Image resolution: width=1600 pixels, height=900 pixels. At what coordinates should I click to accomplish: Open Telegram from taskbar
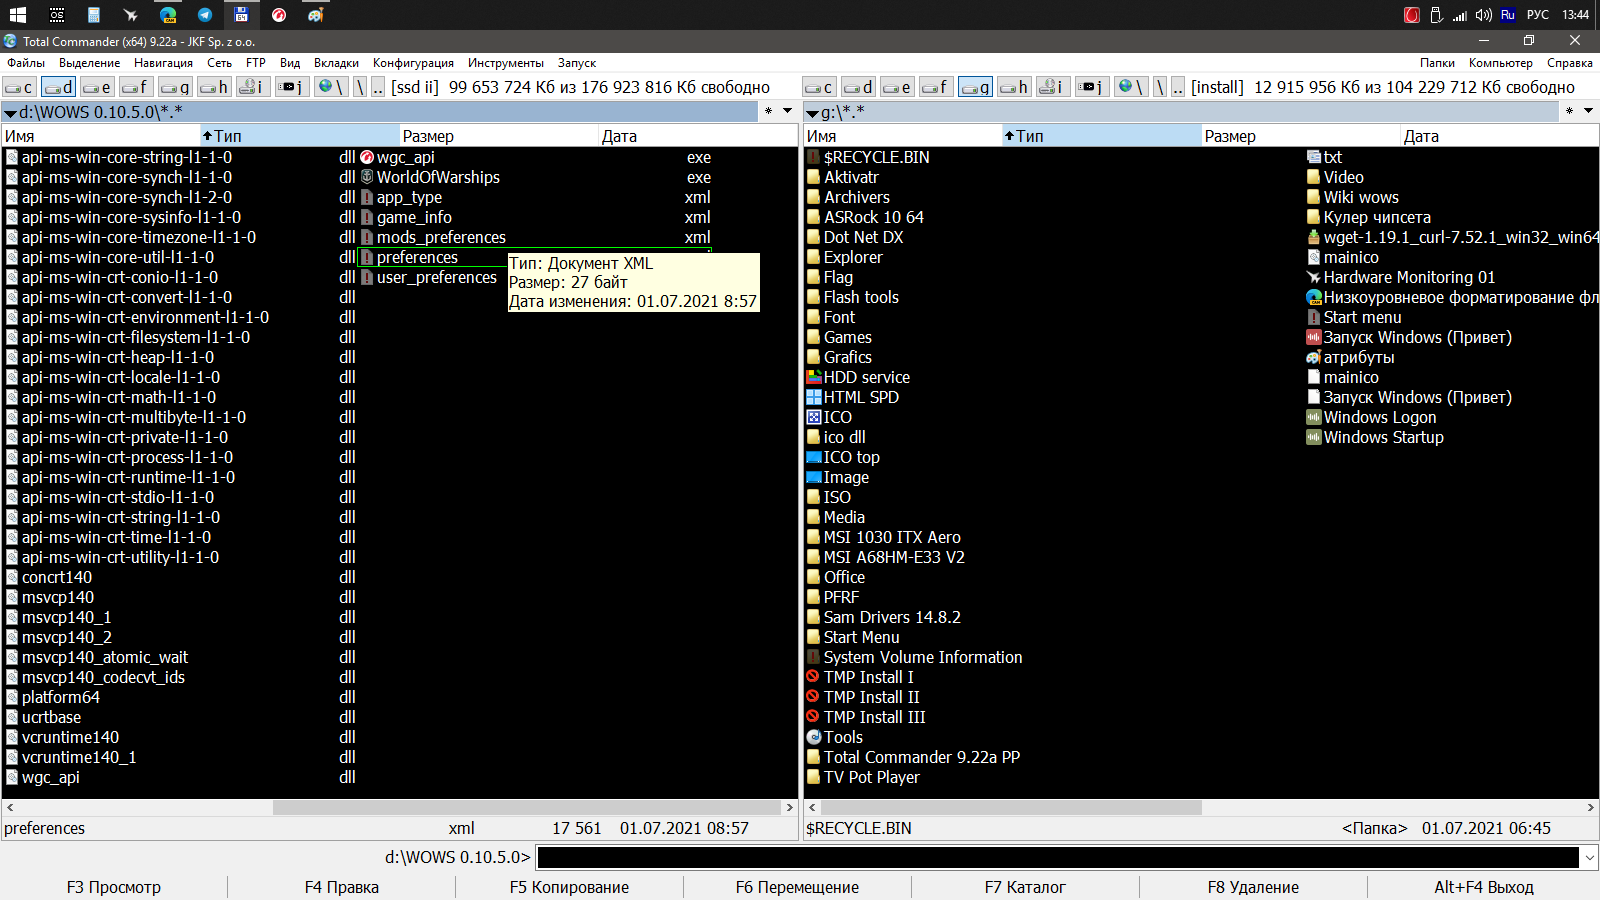205,14
